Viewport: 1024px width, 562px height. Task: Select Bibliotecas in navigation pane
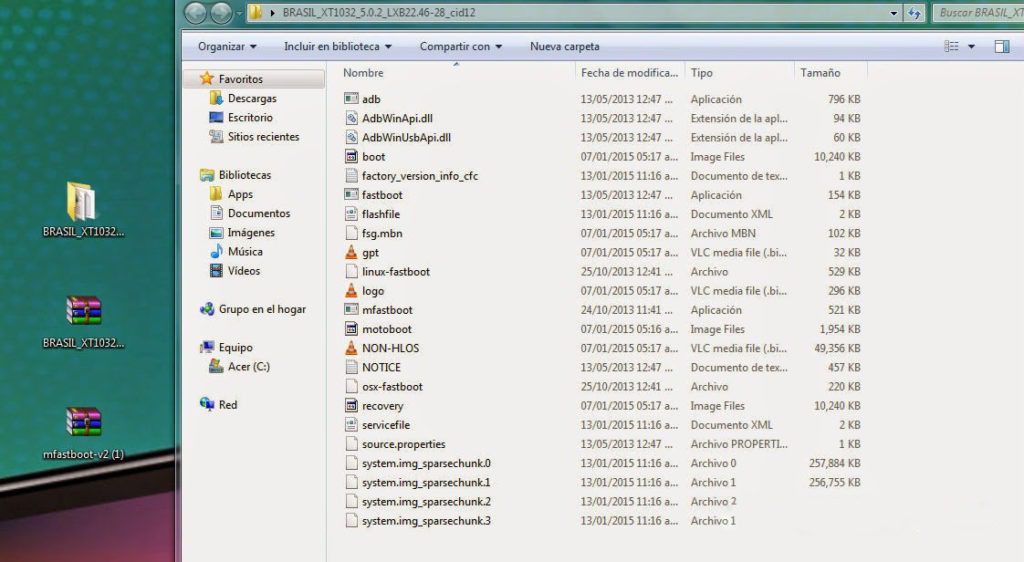pyautogui.click(x=244, y=175)
